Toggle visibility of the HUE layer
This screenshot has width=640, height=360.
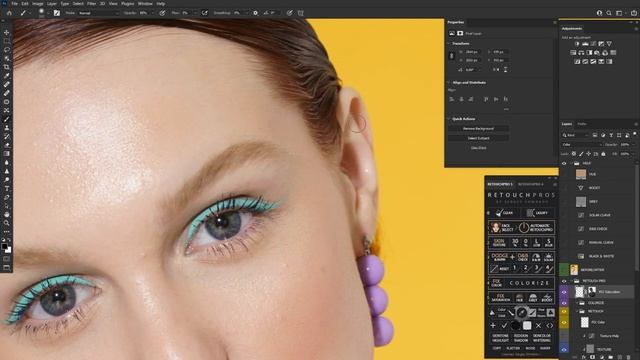tap(564, 174)
